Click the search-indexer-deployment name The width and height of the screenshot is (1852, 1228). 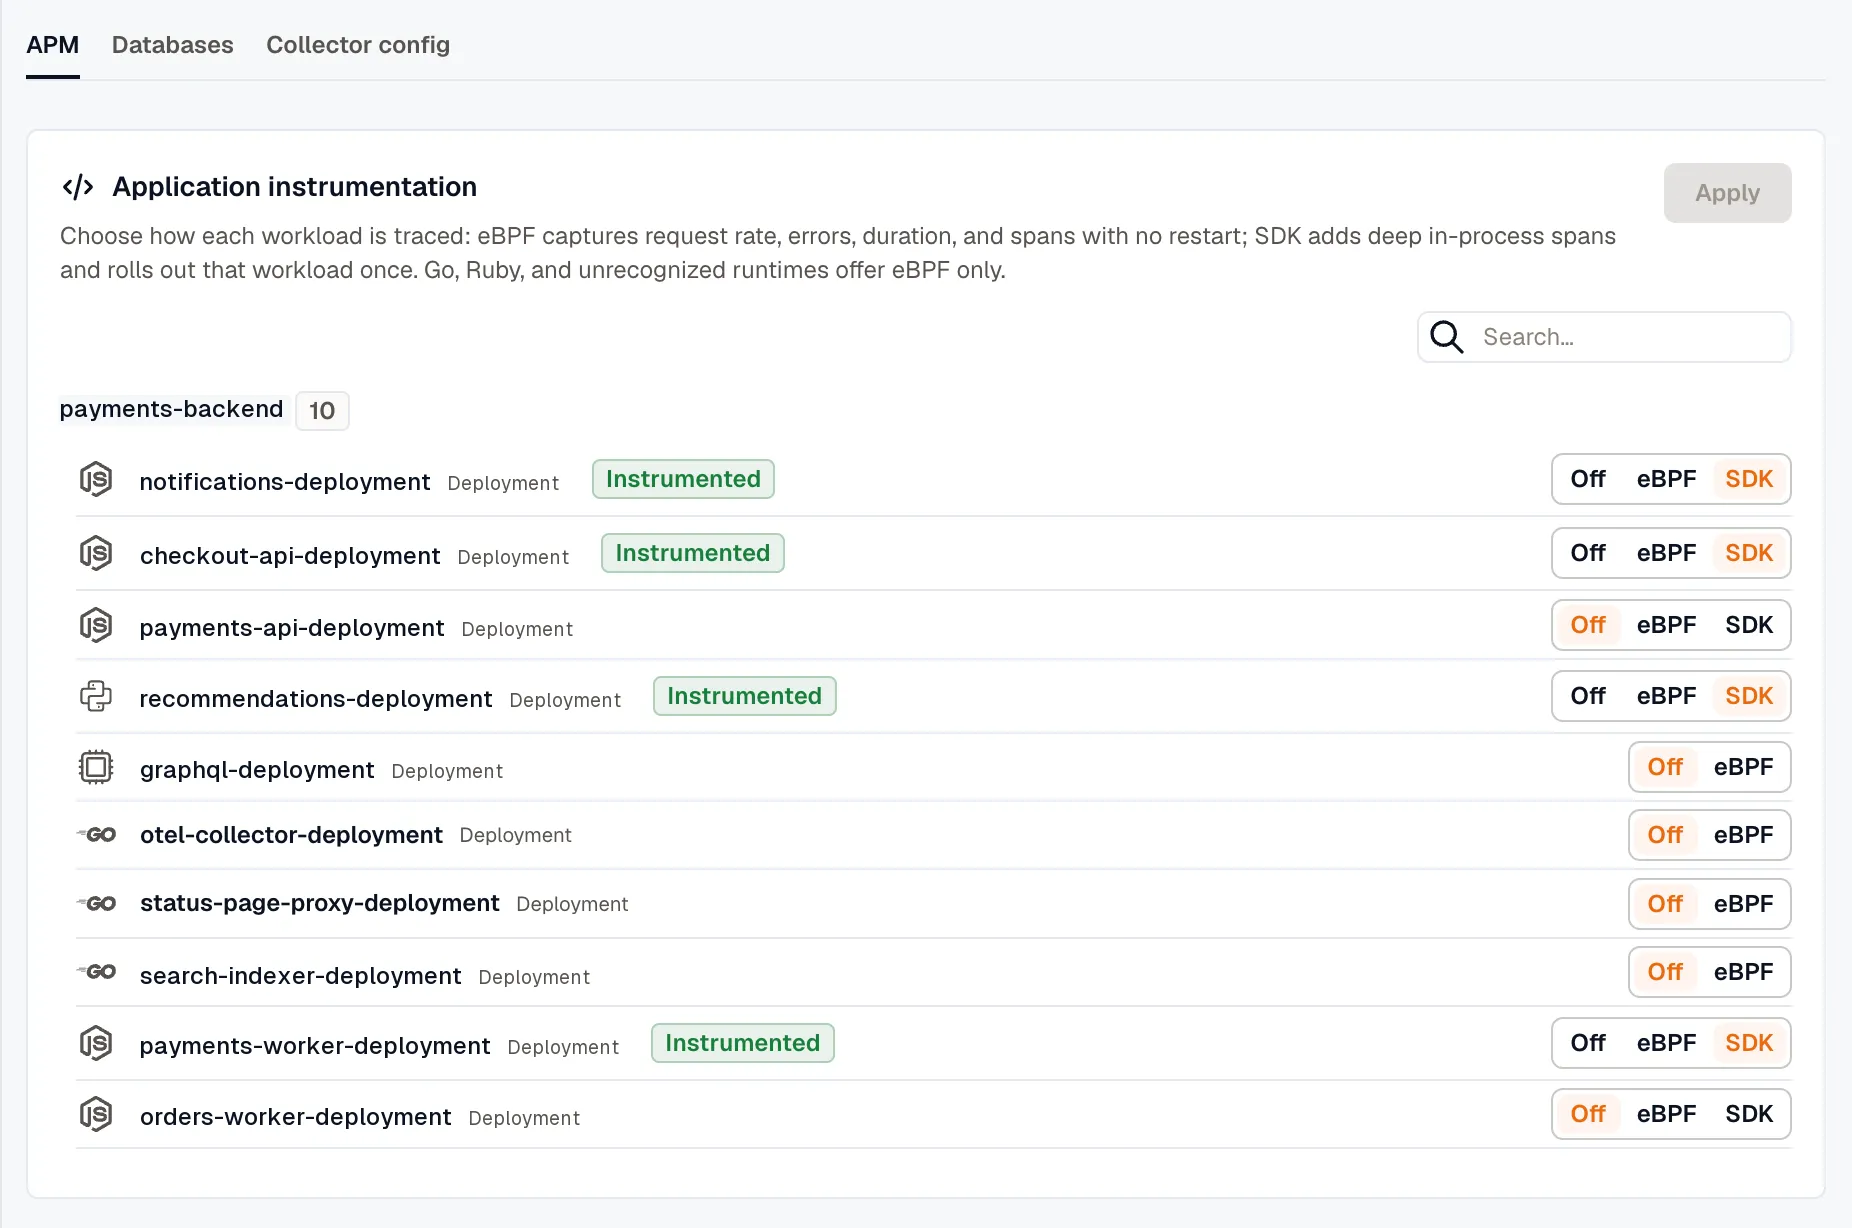tap(301, 976)
